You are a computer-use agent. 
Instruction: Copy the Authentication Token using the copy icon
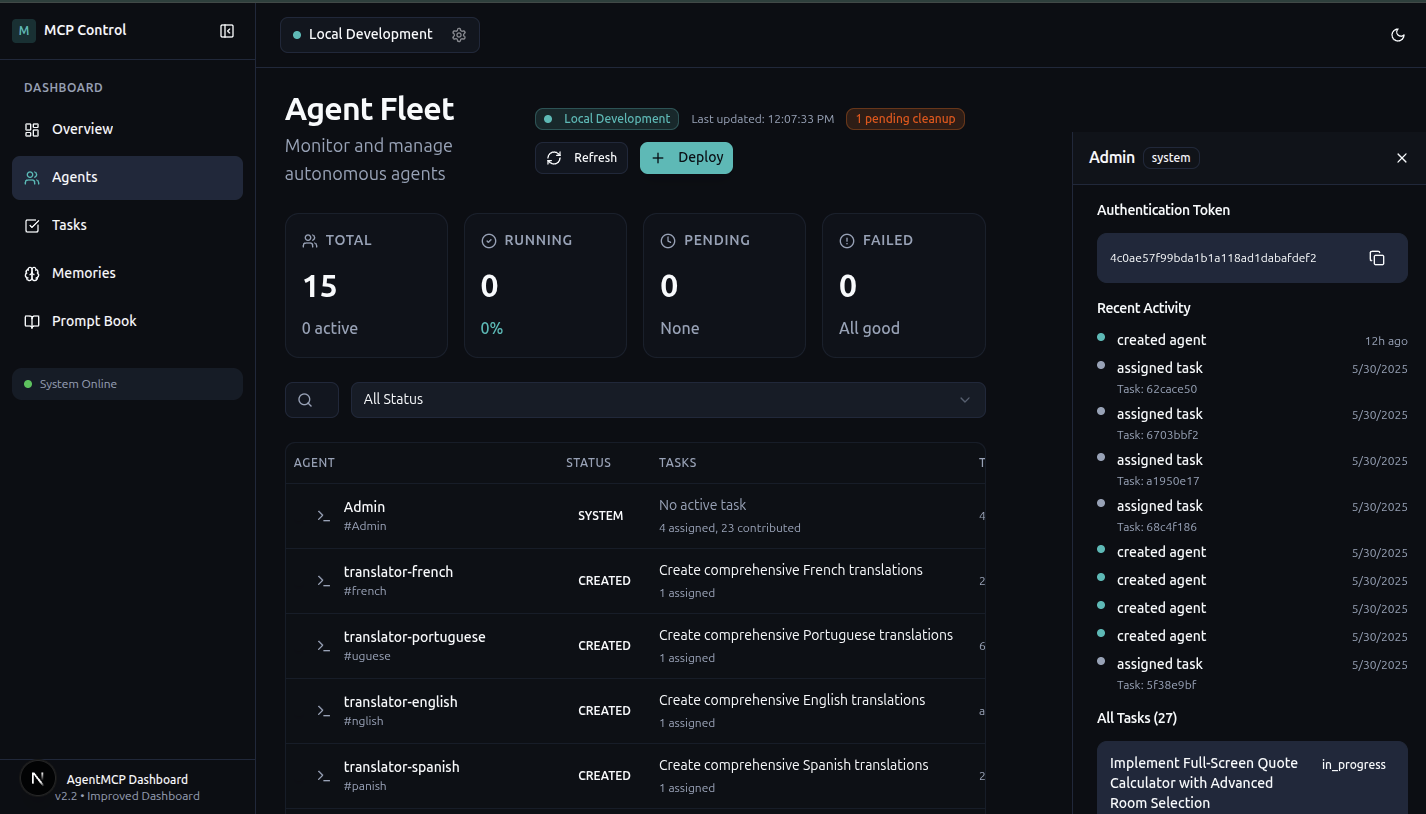tap(1376, 258)
